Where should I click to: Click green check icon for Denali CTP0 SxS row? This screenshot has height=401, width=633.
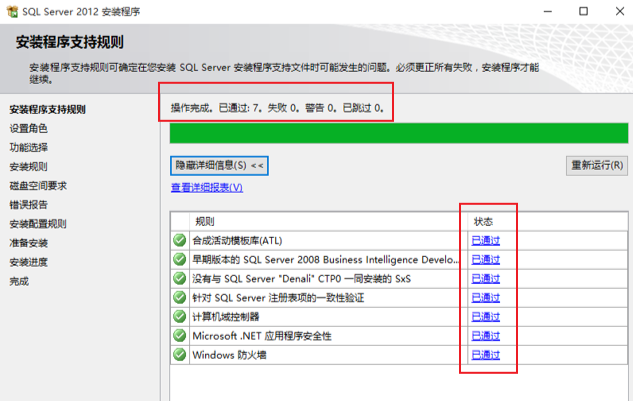coord(180,278)
